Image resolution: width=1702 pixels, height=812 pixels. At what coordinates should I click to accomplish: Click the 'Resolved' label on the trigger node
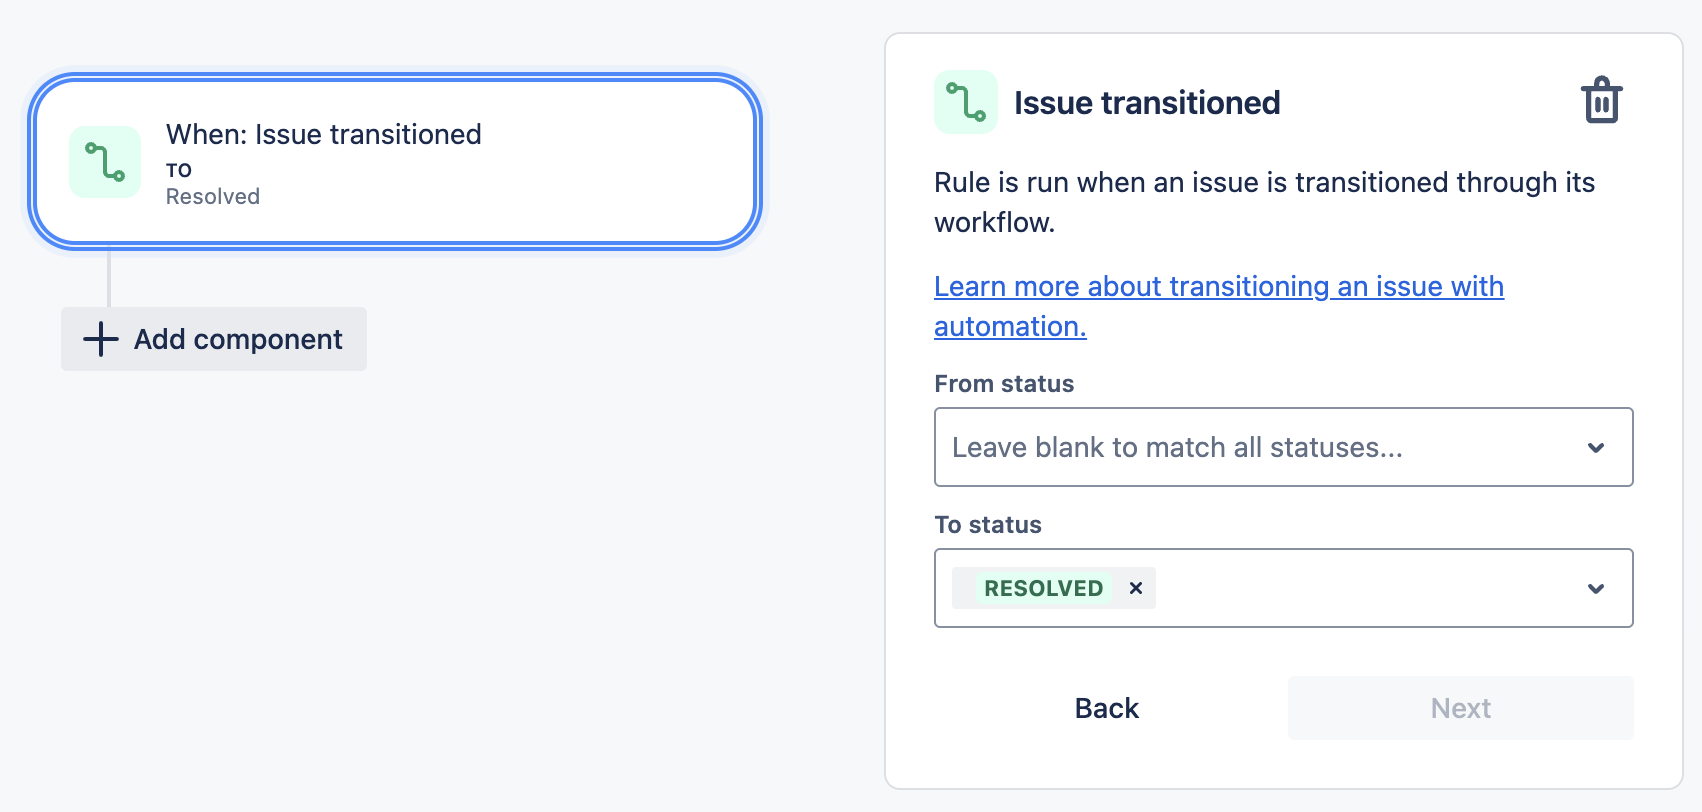coord(212,196)
